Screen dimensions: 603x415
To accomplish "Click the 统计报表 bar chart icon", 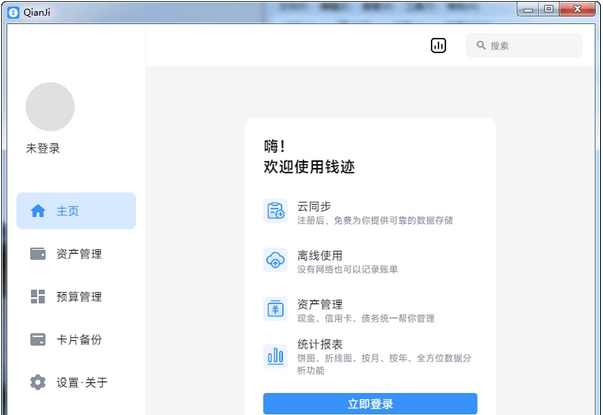I will pyautogui.click(x=275, y=356).
